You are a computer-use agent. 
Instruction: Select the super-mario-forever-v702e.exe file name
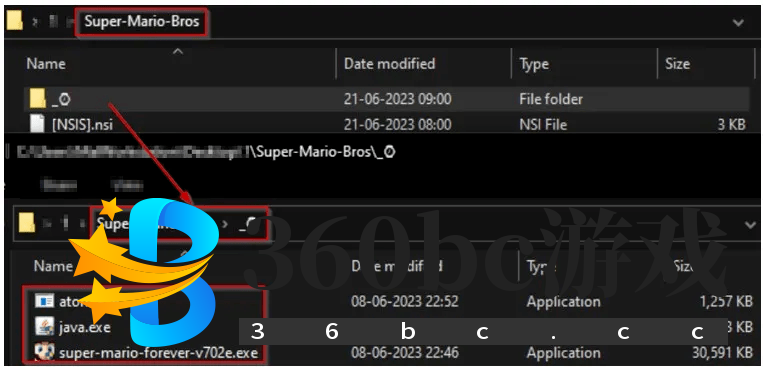tap(158, 352)
